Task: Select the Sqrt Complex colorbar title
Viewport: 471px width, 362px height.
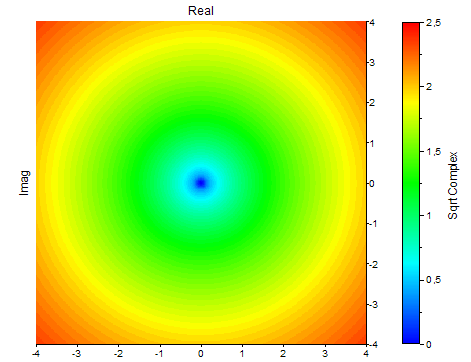Action: pos(452,186)
